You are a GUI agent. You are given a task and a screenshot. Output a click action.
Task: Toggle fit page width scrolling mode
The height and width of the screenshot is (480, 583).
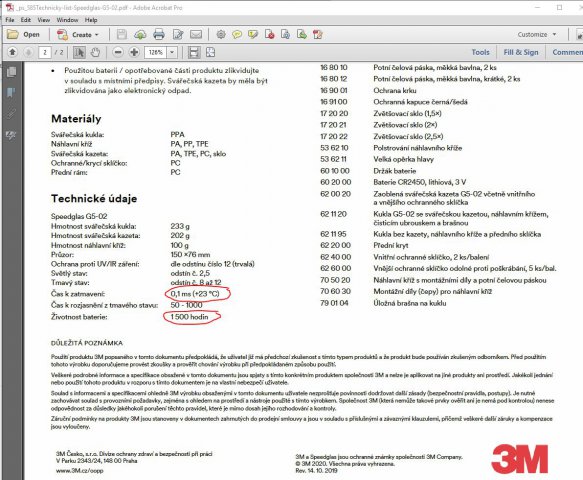pyautogui.click(x=194, y=52)
